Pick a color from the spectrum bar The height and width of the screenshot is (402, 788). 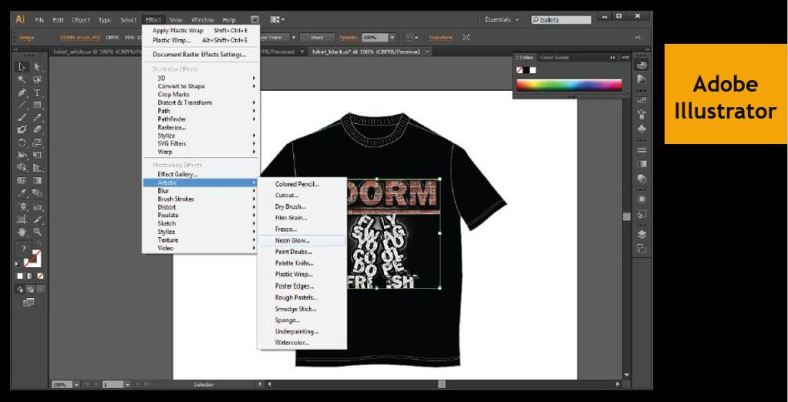[569, 85]
